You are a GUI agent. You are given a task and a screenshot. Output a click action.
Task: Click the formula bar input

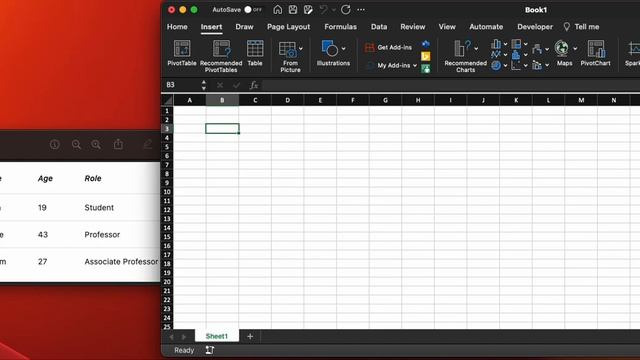coord(451,85)
